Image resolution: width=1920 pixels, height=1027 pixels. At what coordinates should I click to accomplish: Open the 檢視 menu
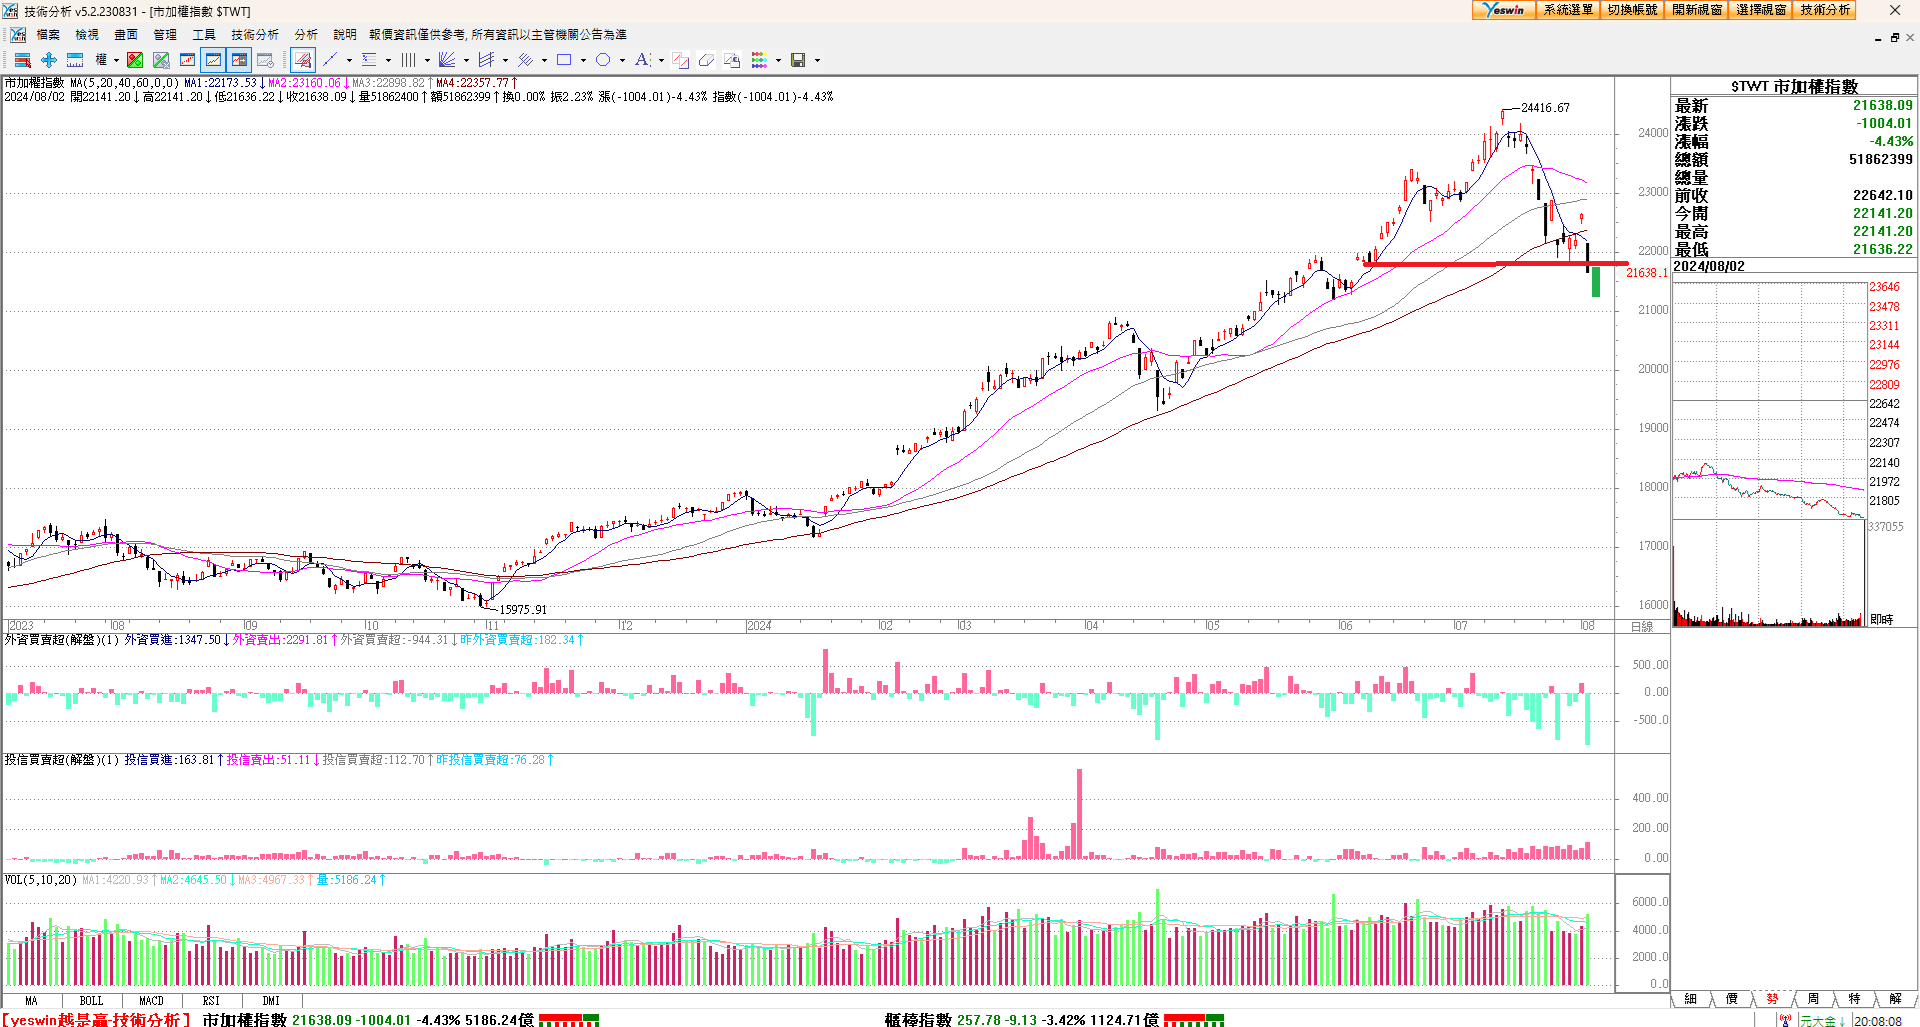pos(87,35)
